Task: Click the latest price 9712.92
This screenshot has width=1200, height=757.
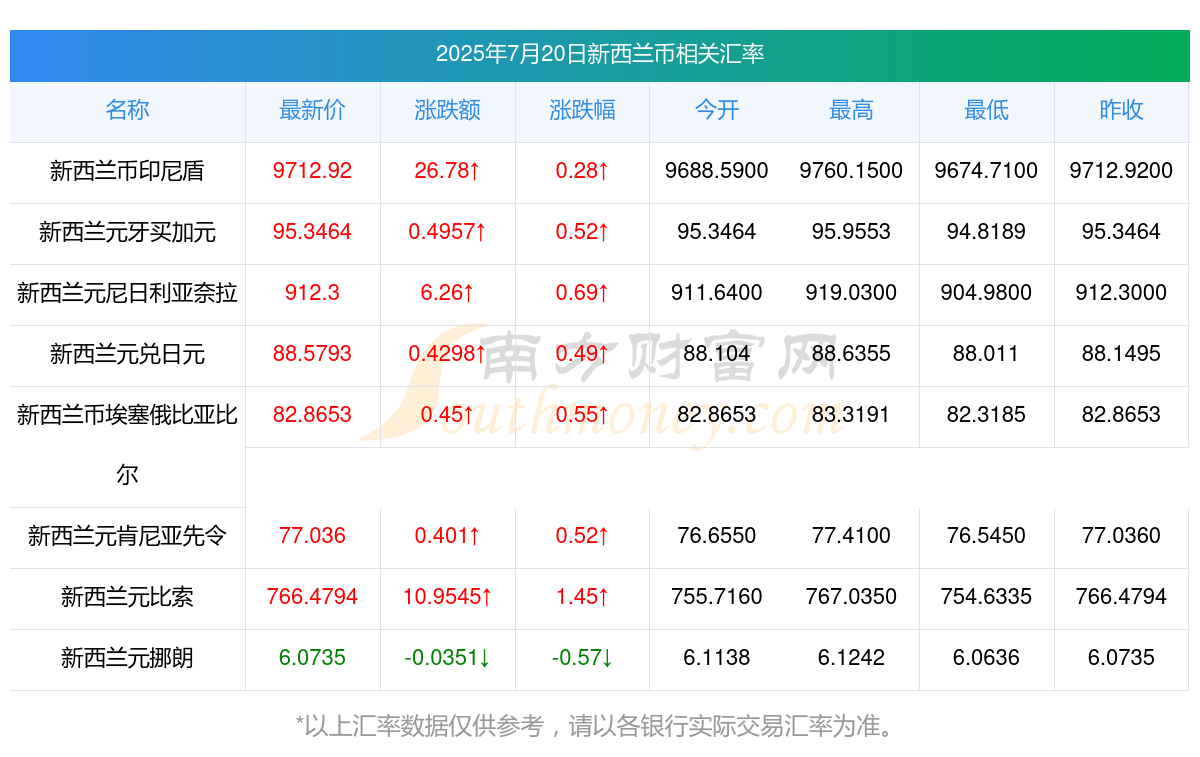Action: click(x=312, y=171)
